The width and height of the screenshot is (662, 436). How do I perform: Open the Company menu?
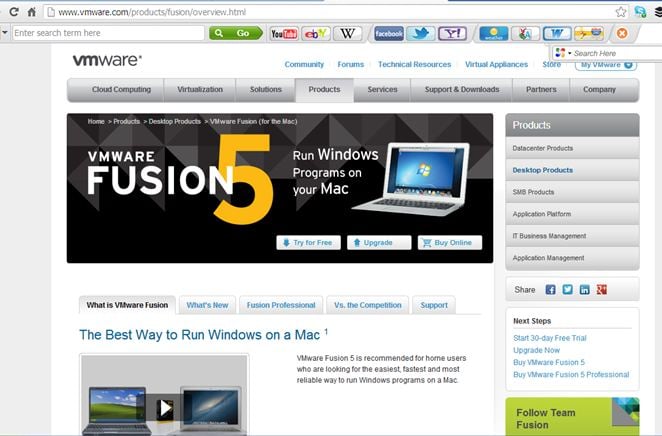(599, 89)
